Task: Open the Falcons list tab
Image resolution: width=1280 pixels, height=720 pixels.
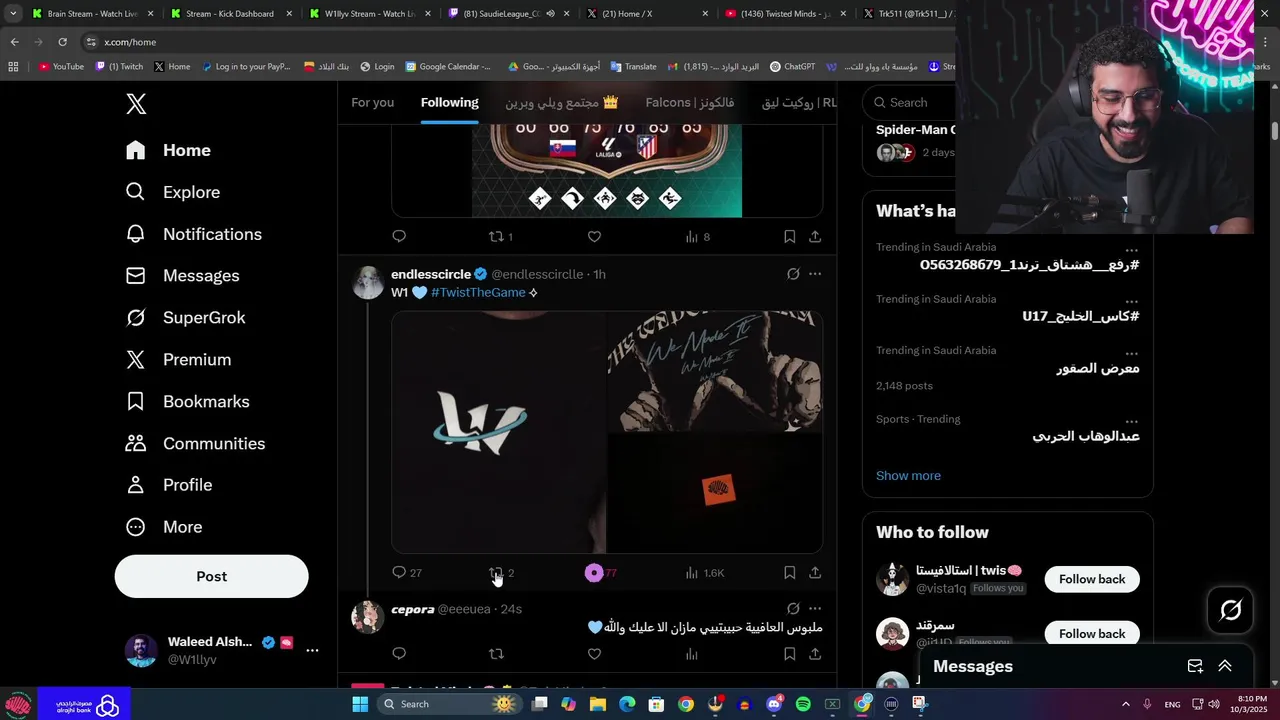Action: pos(690,103)
